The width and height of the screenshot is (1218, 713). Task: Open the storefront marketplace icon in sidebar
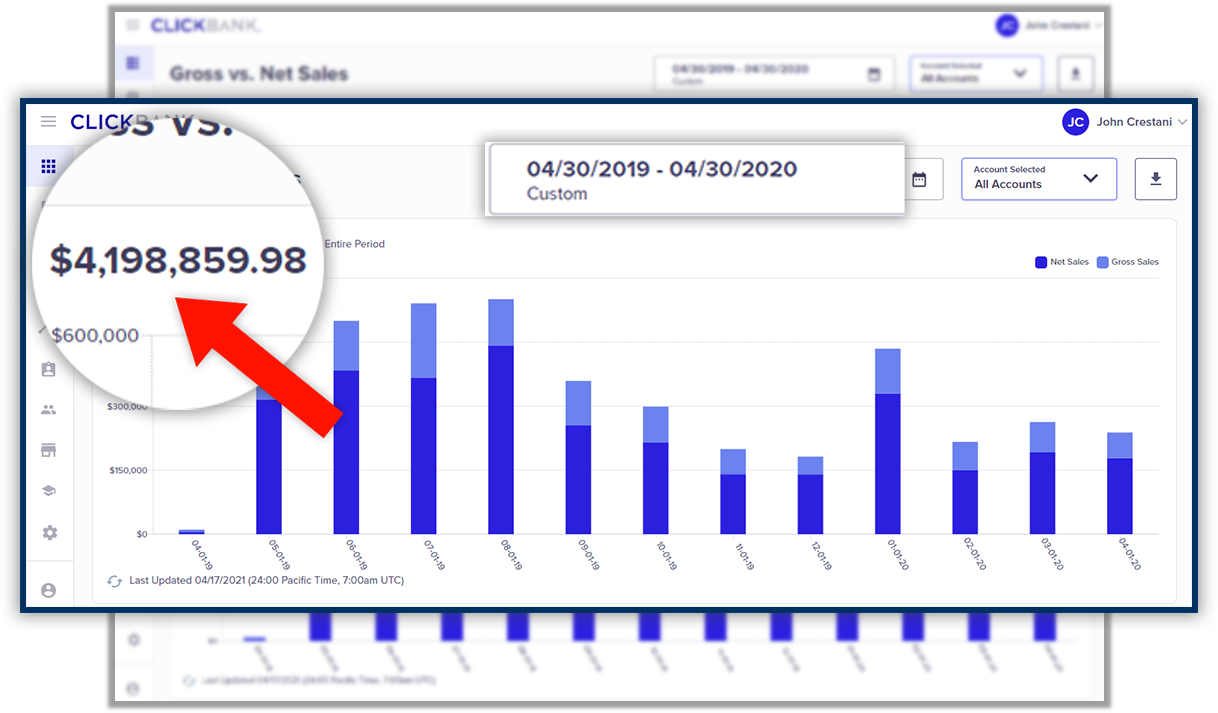[x=48, y=450]
